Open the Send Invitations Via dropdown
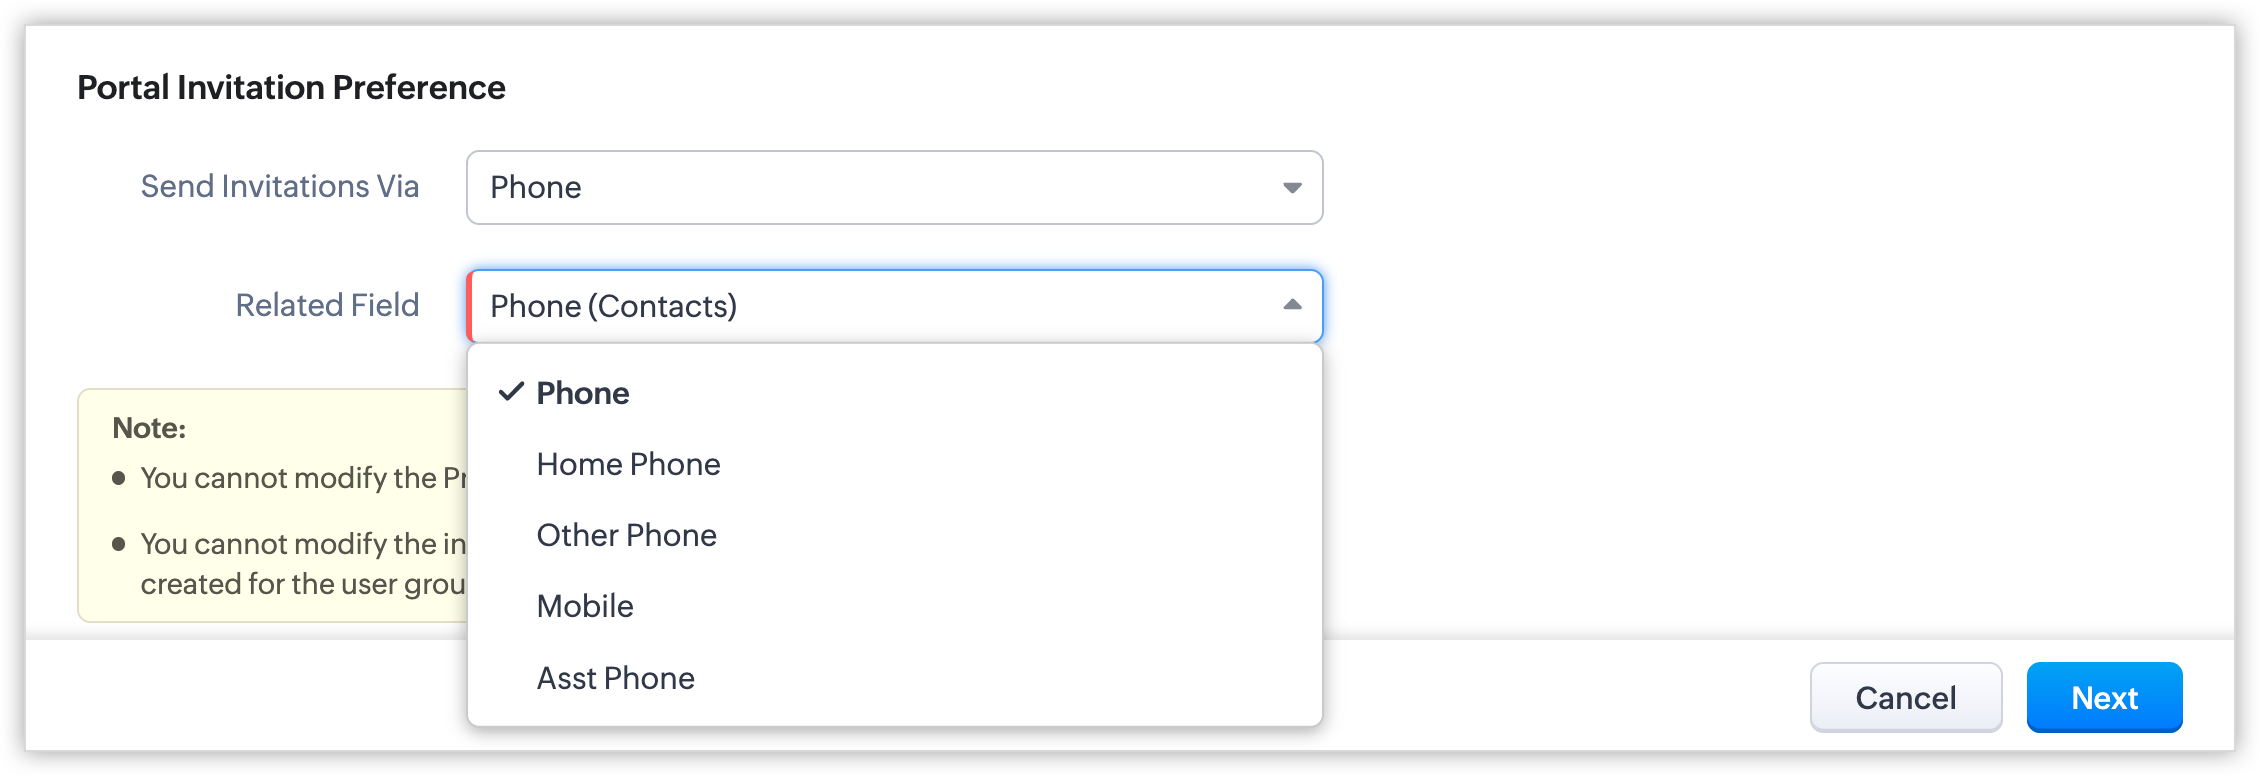This screenshot has height=776, width=2260. click(893, 187)
